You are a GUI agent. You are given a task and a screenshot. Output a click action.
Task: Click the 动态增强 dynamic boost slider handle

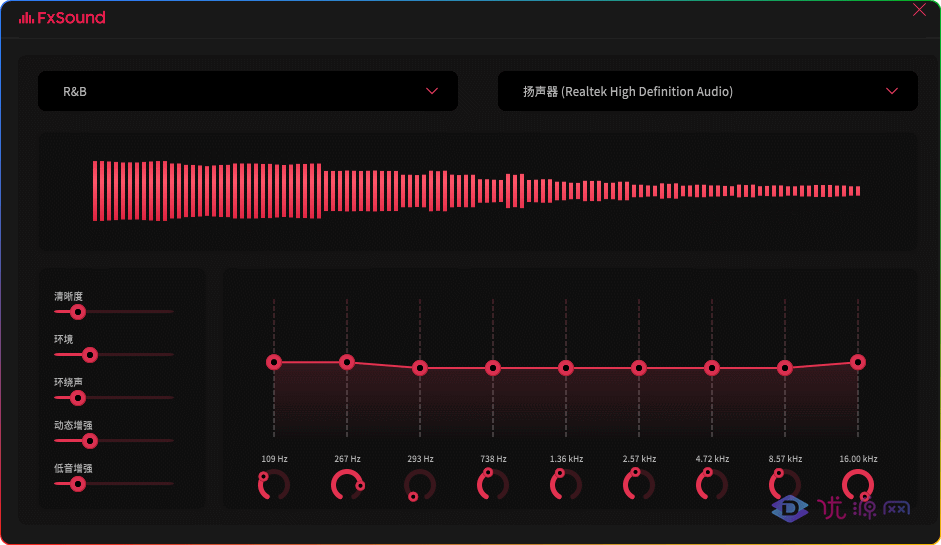[x=89, y=441]
